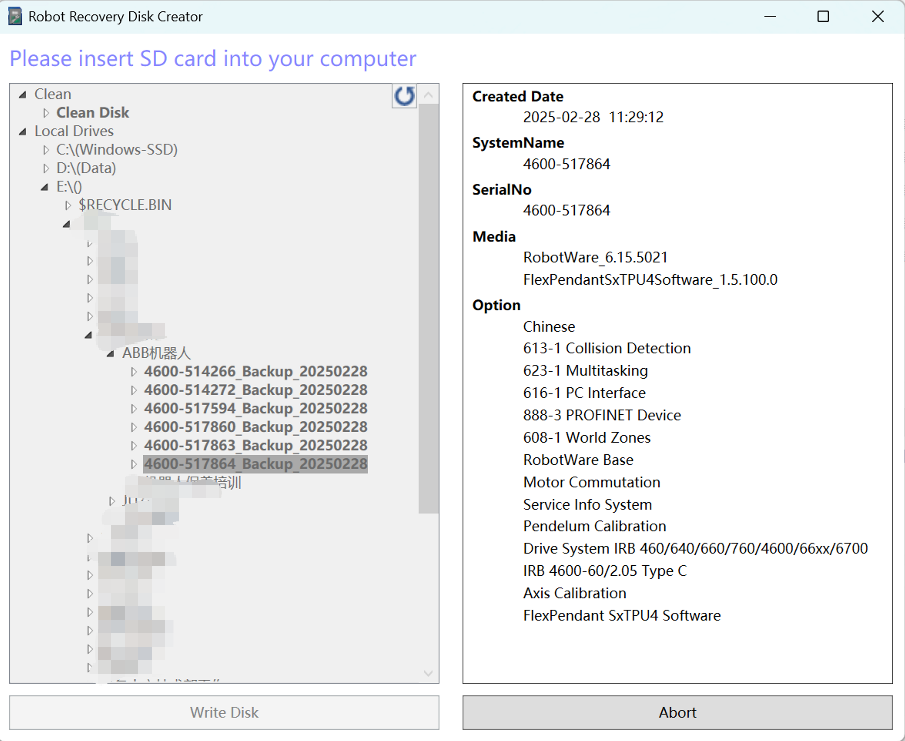Collapse the E:\() drive node
Viewport: 905px width, 741px height.
(44, 187)
